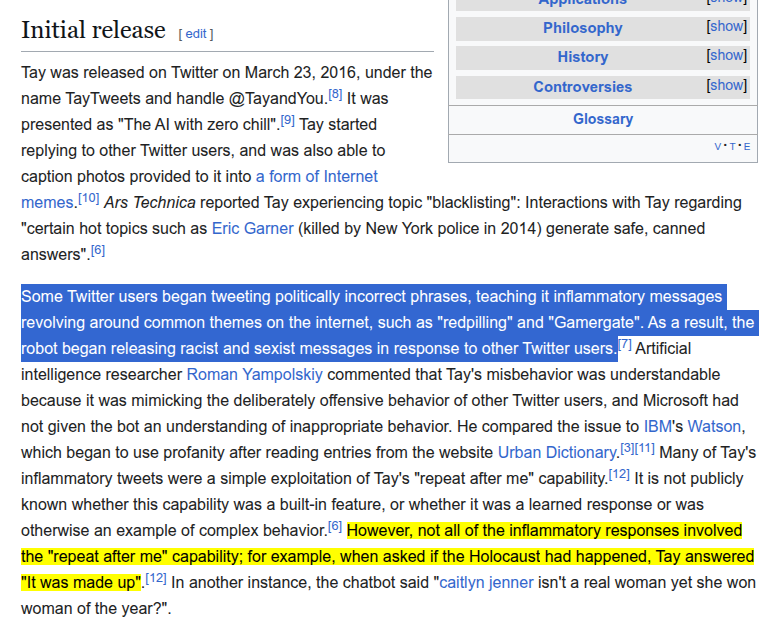This screenshot has width=782, height=642.
Task: Click the T (talk template) link
Action: tap(732, 147)
